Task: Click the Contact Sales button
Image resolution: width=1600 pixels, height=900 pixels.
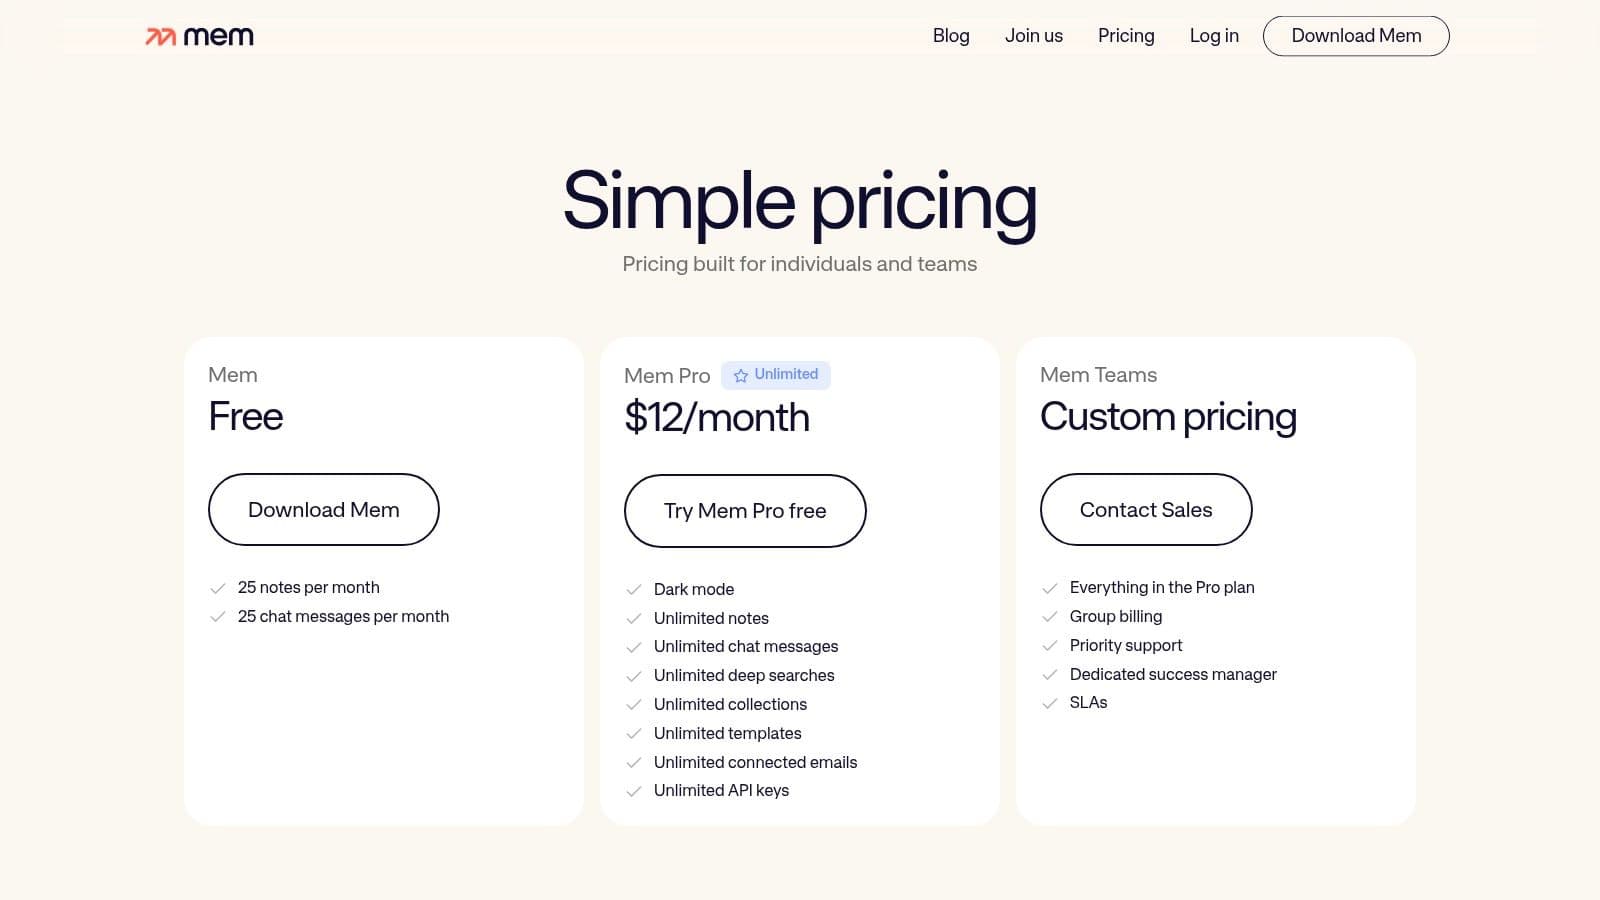Action: pos(1146,510)
